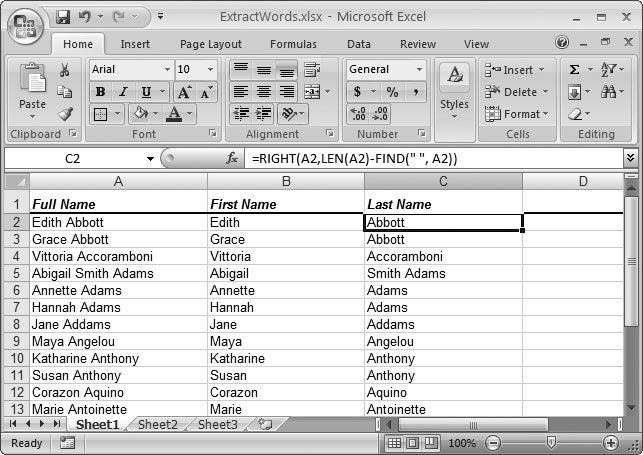Increase the cell indent
This screenshot has height=455, width=643.
(263, 114)
